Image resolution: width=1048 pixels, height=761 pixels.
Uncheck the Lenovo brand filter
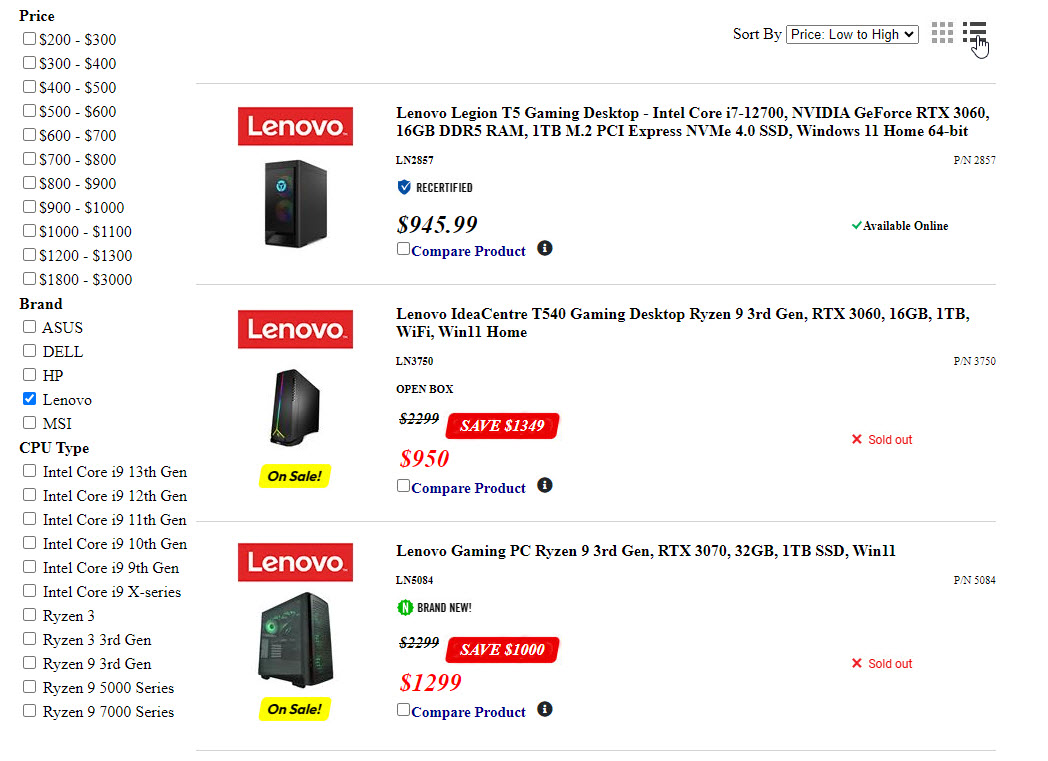click(x=30, y=399)
